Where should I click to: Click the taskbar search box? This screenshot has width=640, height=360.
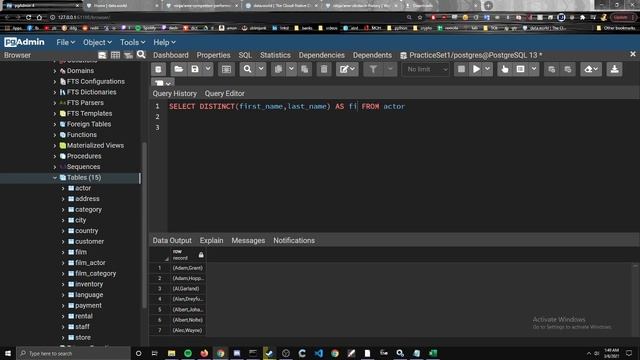pos(73,353)
